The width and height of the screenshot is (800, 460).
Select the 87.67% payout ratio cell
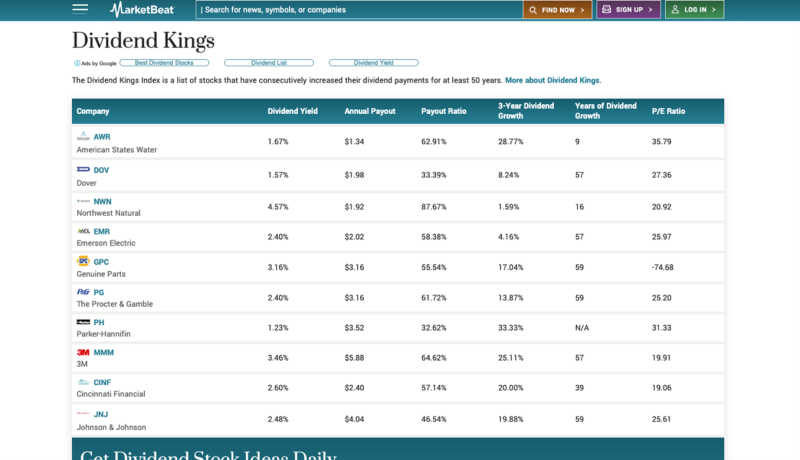pyautogui.click(x=434, y=207)
